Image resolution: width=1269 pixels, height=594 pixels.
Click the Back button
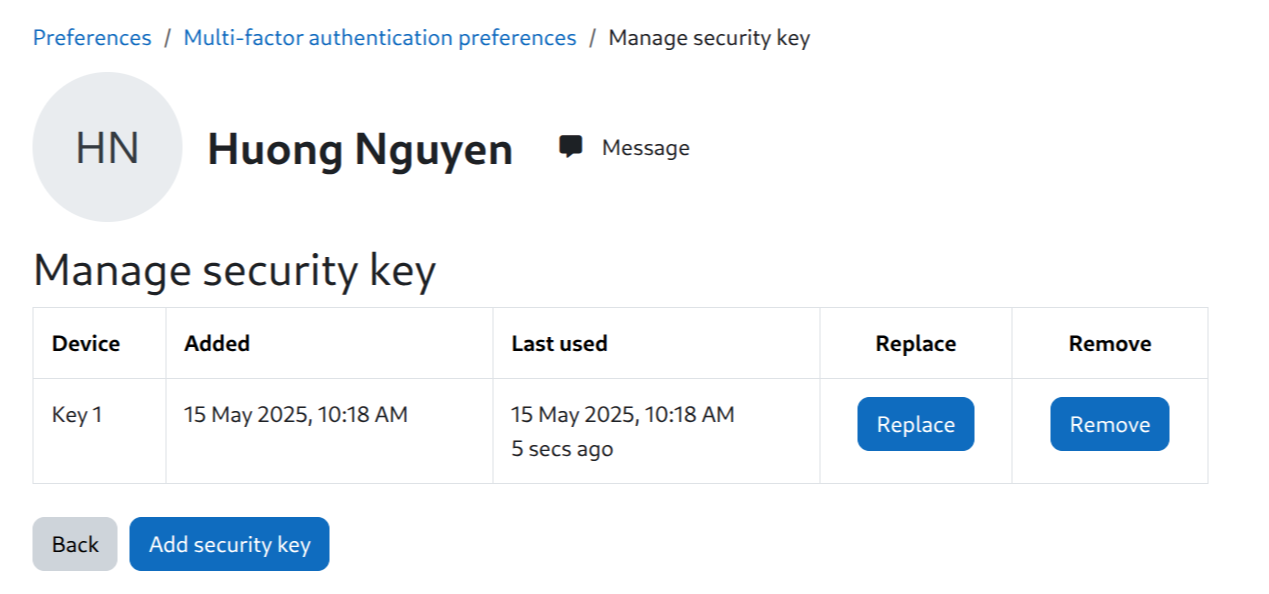pos(75,544)
